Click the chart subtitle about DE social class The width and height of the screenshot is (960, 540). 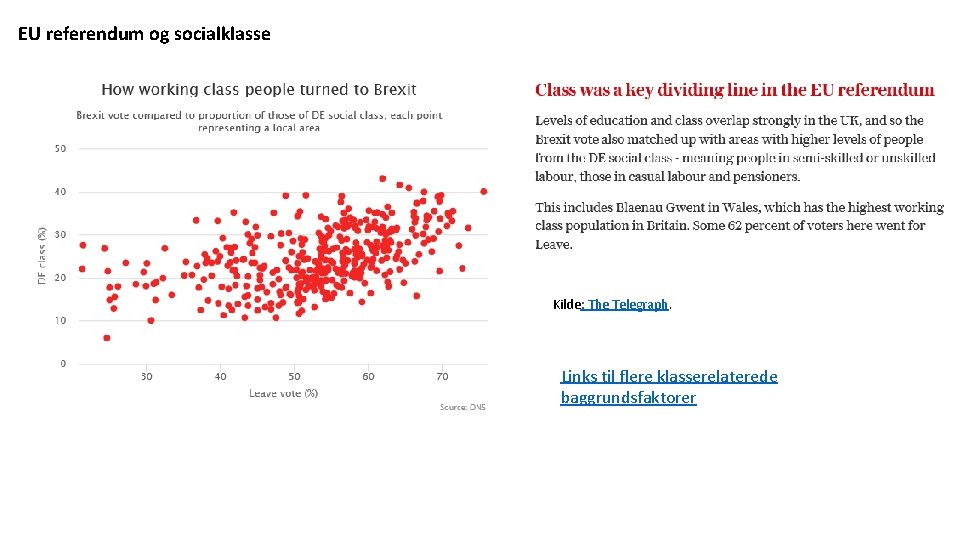(259, 121)
